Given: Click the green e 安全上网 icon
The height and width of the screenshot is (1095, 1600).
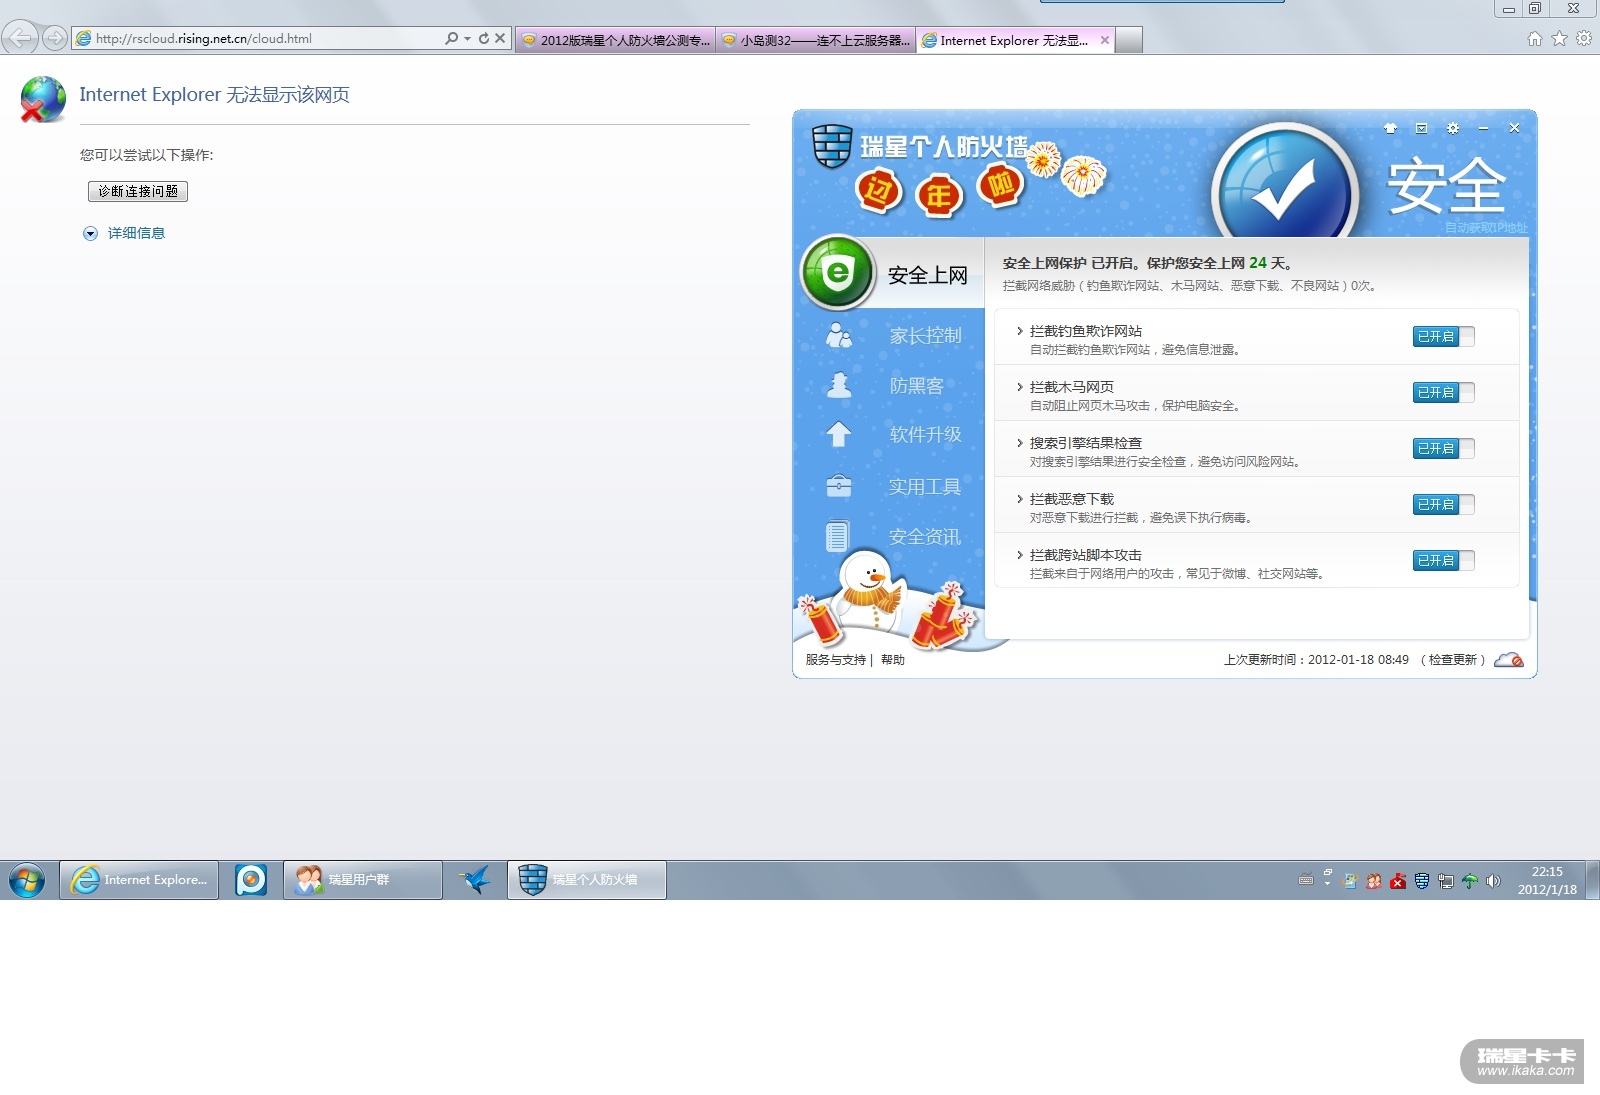Looking at the screenshot, I should point(838,272).
